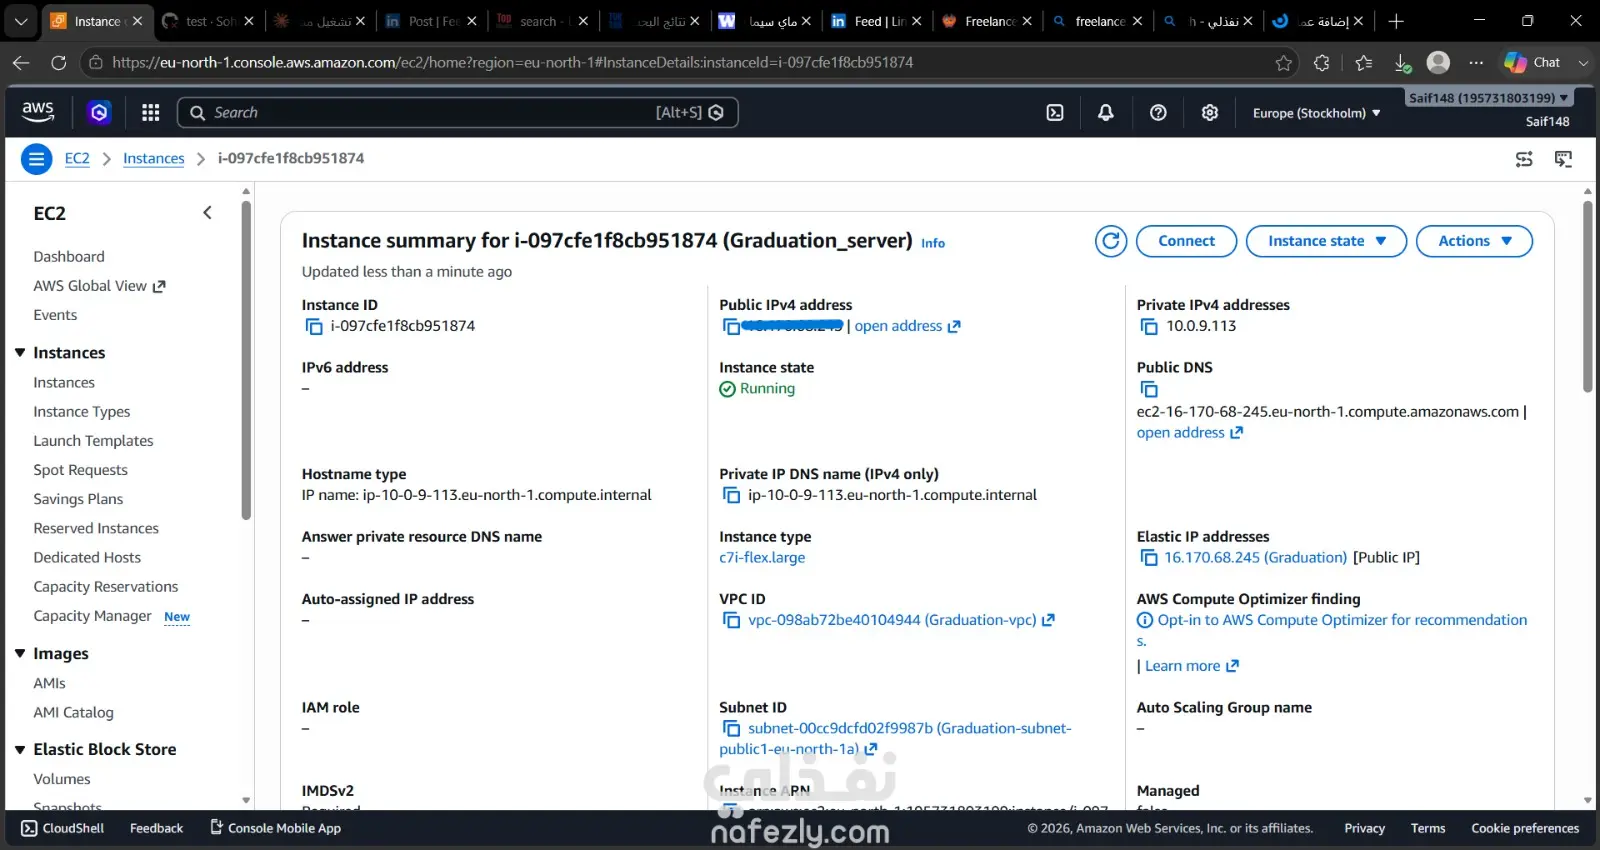1600x850 pixels.
Task: Open the EC2 hamburger navigation menu
Action: [x=36, y=159]
